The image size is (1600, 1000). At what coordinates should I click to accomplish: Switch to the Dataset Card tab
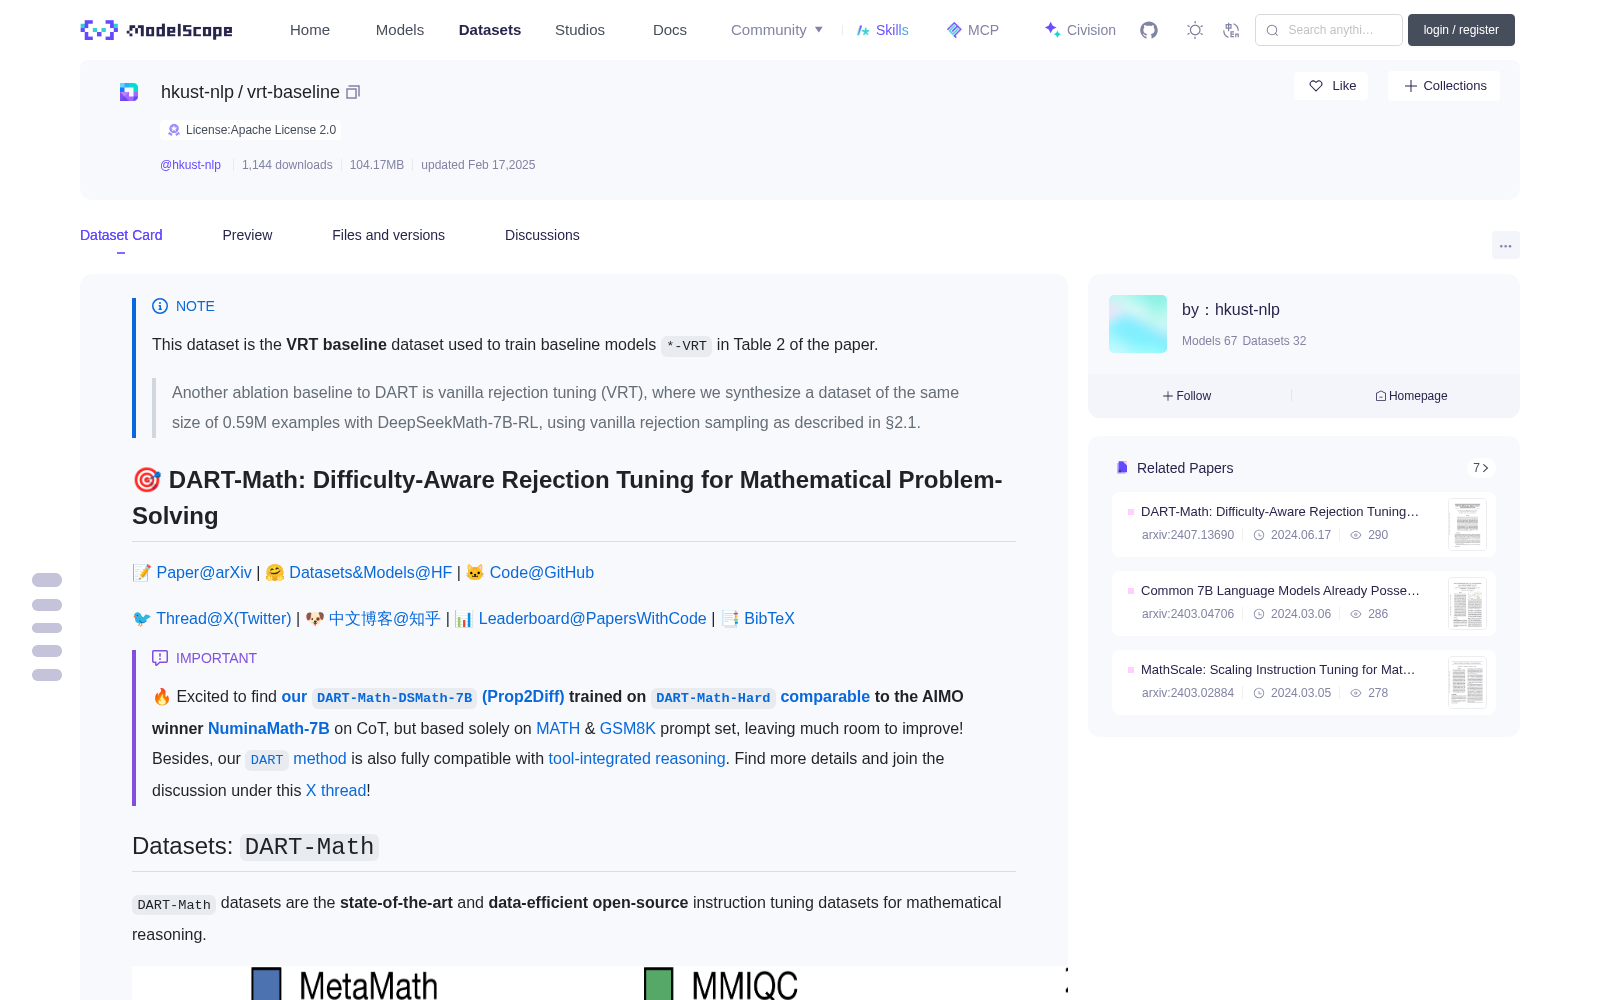pos(121,235)
